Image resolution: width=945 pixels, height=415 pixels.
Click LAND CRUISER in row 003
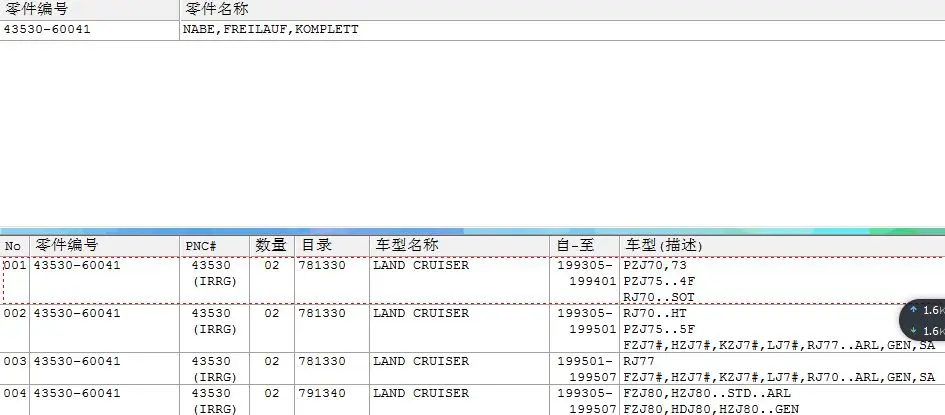pyautogui.click(x=421, y=361)
